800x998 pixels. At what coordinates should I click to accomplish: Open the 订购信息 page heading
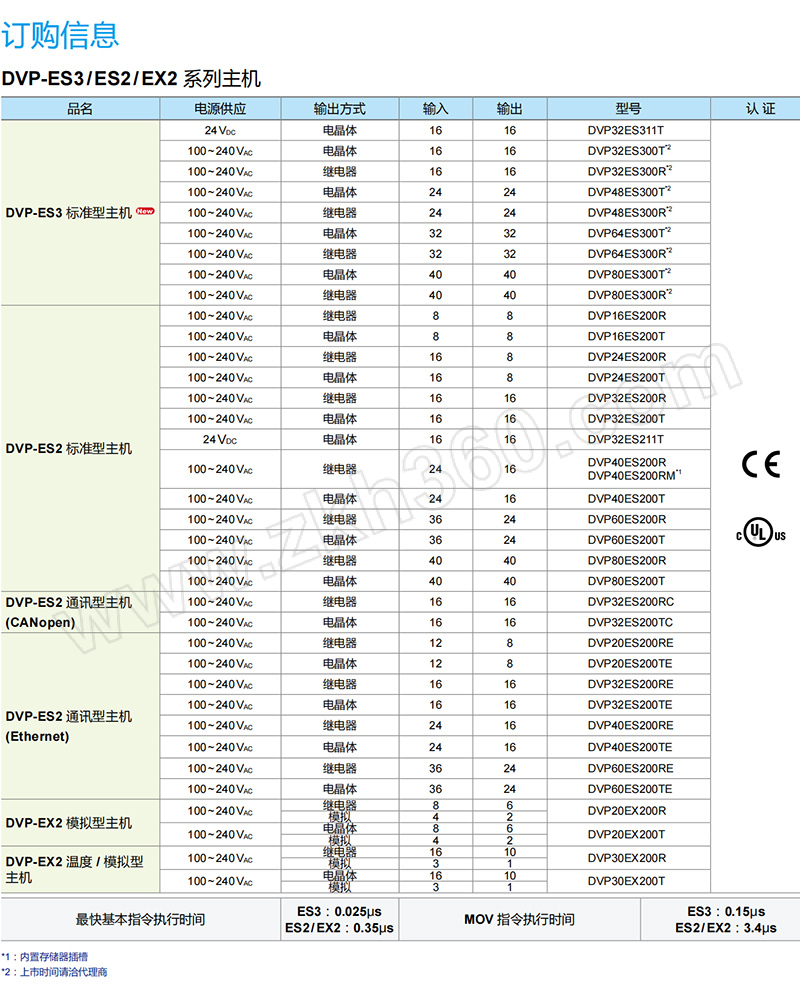[x=61, y=35]
